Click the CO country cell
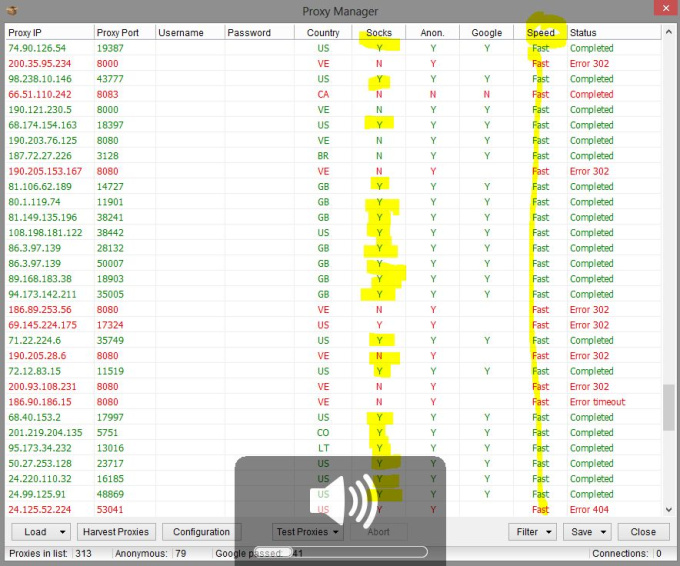680x566 pixels. 323,433
